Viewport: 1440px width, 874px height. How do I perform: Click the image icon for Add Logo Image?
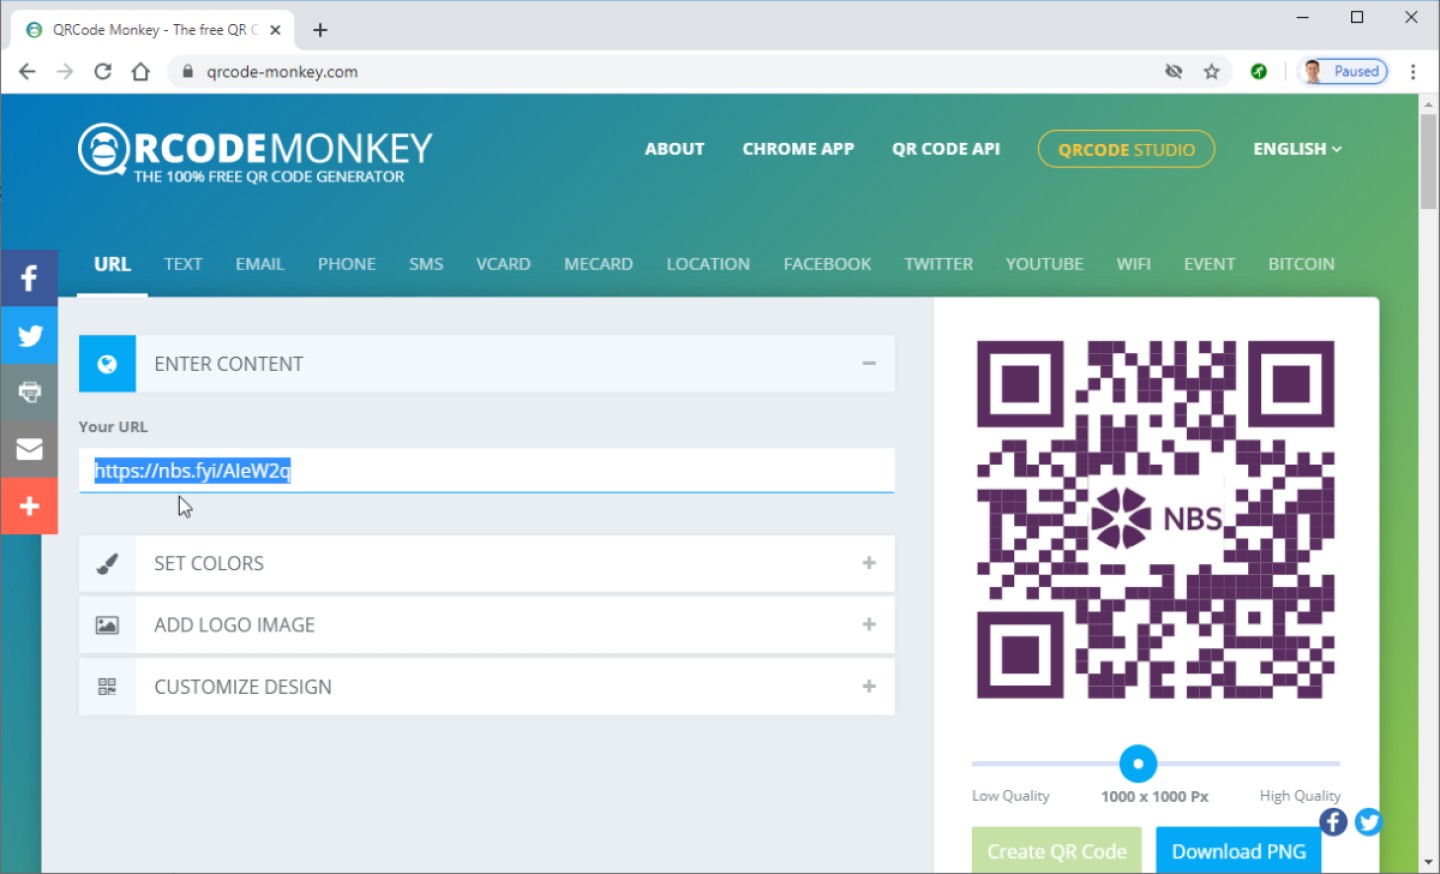click(x=107, y=624)
